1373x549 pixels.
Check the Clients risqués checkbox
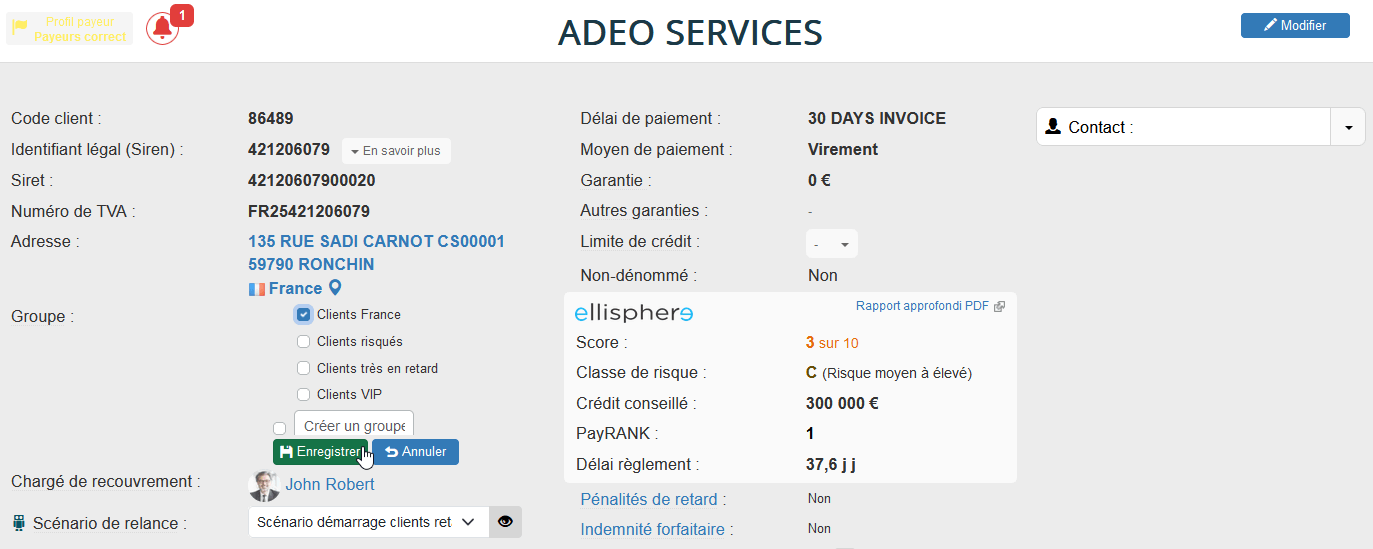(x=304, y=342)
